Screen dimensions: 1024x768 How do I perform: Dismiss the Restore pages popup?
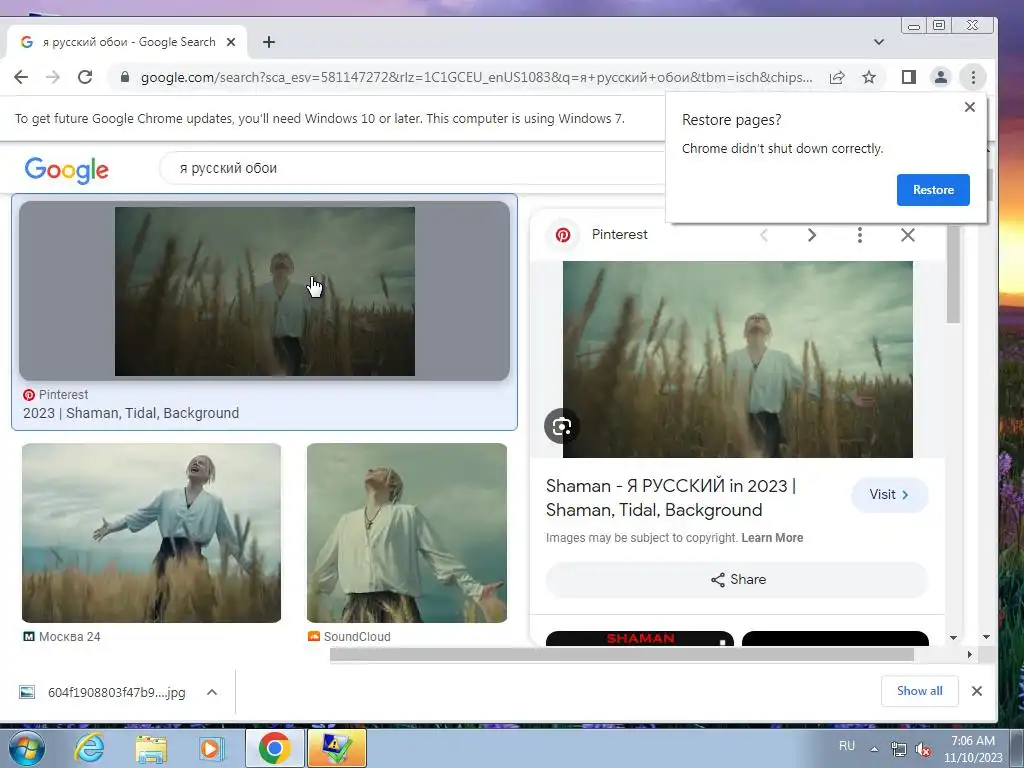(x=970, y=107)
